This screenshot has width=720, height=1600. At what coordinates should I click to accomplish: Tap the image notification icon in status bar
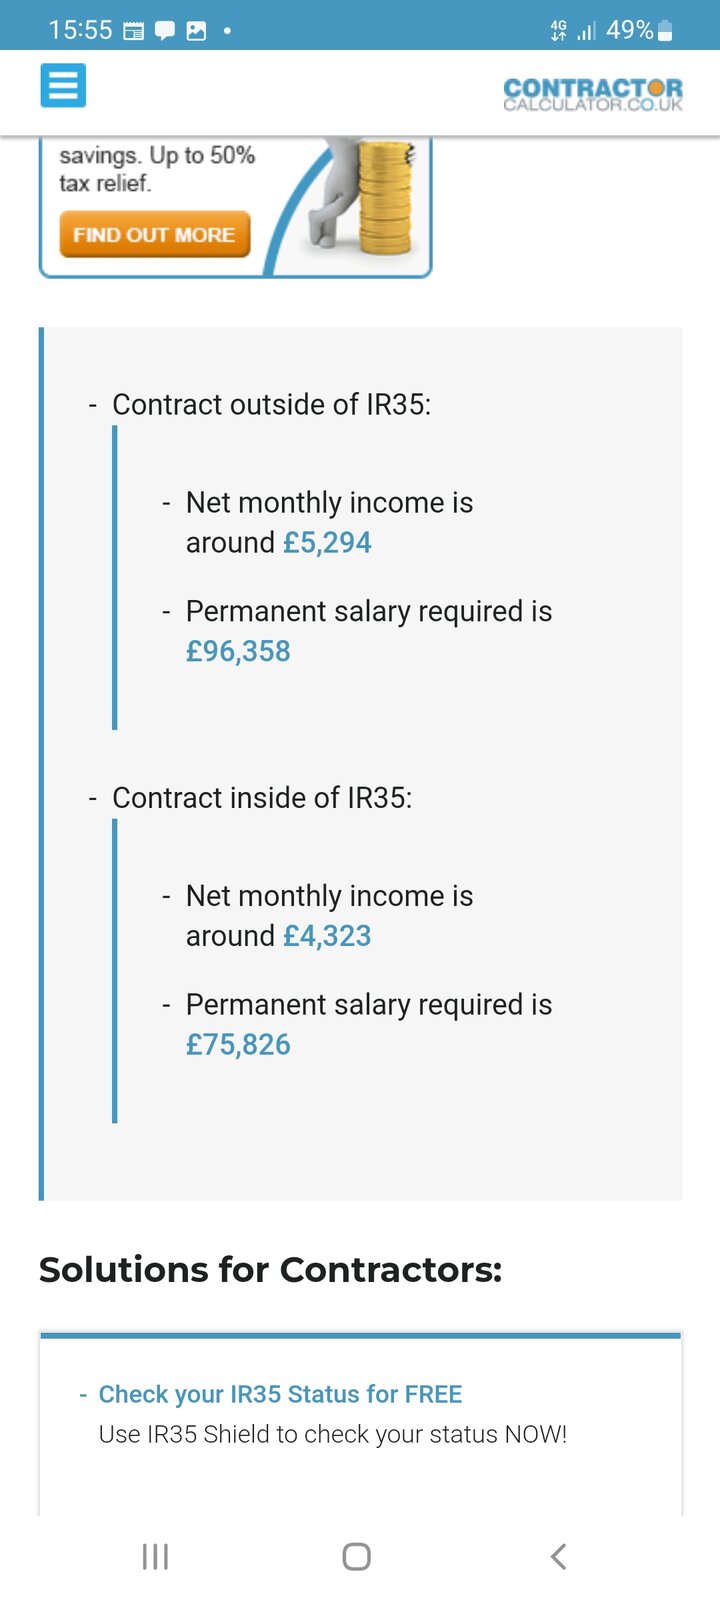click(x=196, y=31)
